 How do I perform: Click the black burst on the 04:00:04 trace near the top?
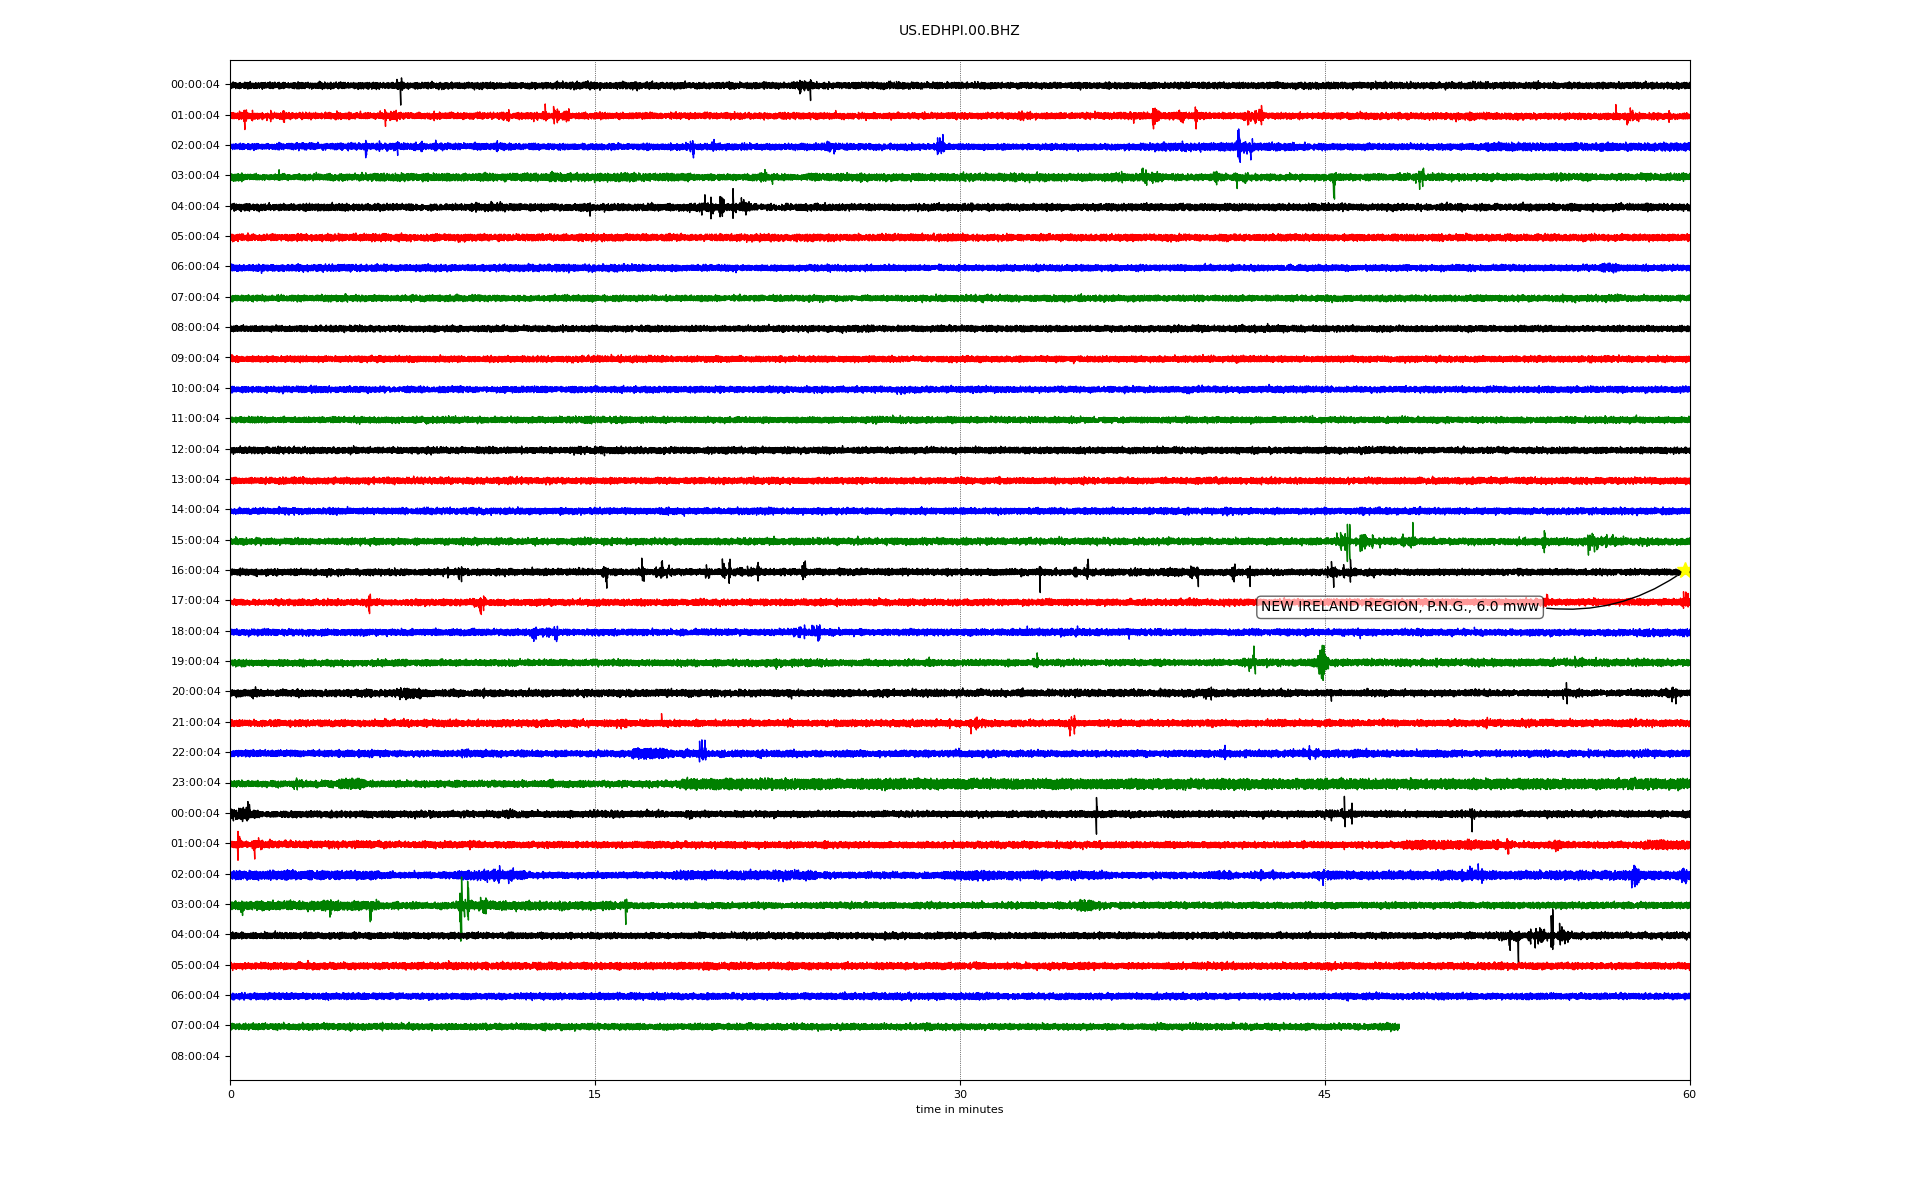pyautogui.click(x=724, y=206)
